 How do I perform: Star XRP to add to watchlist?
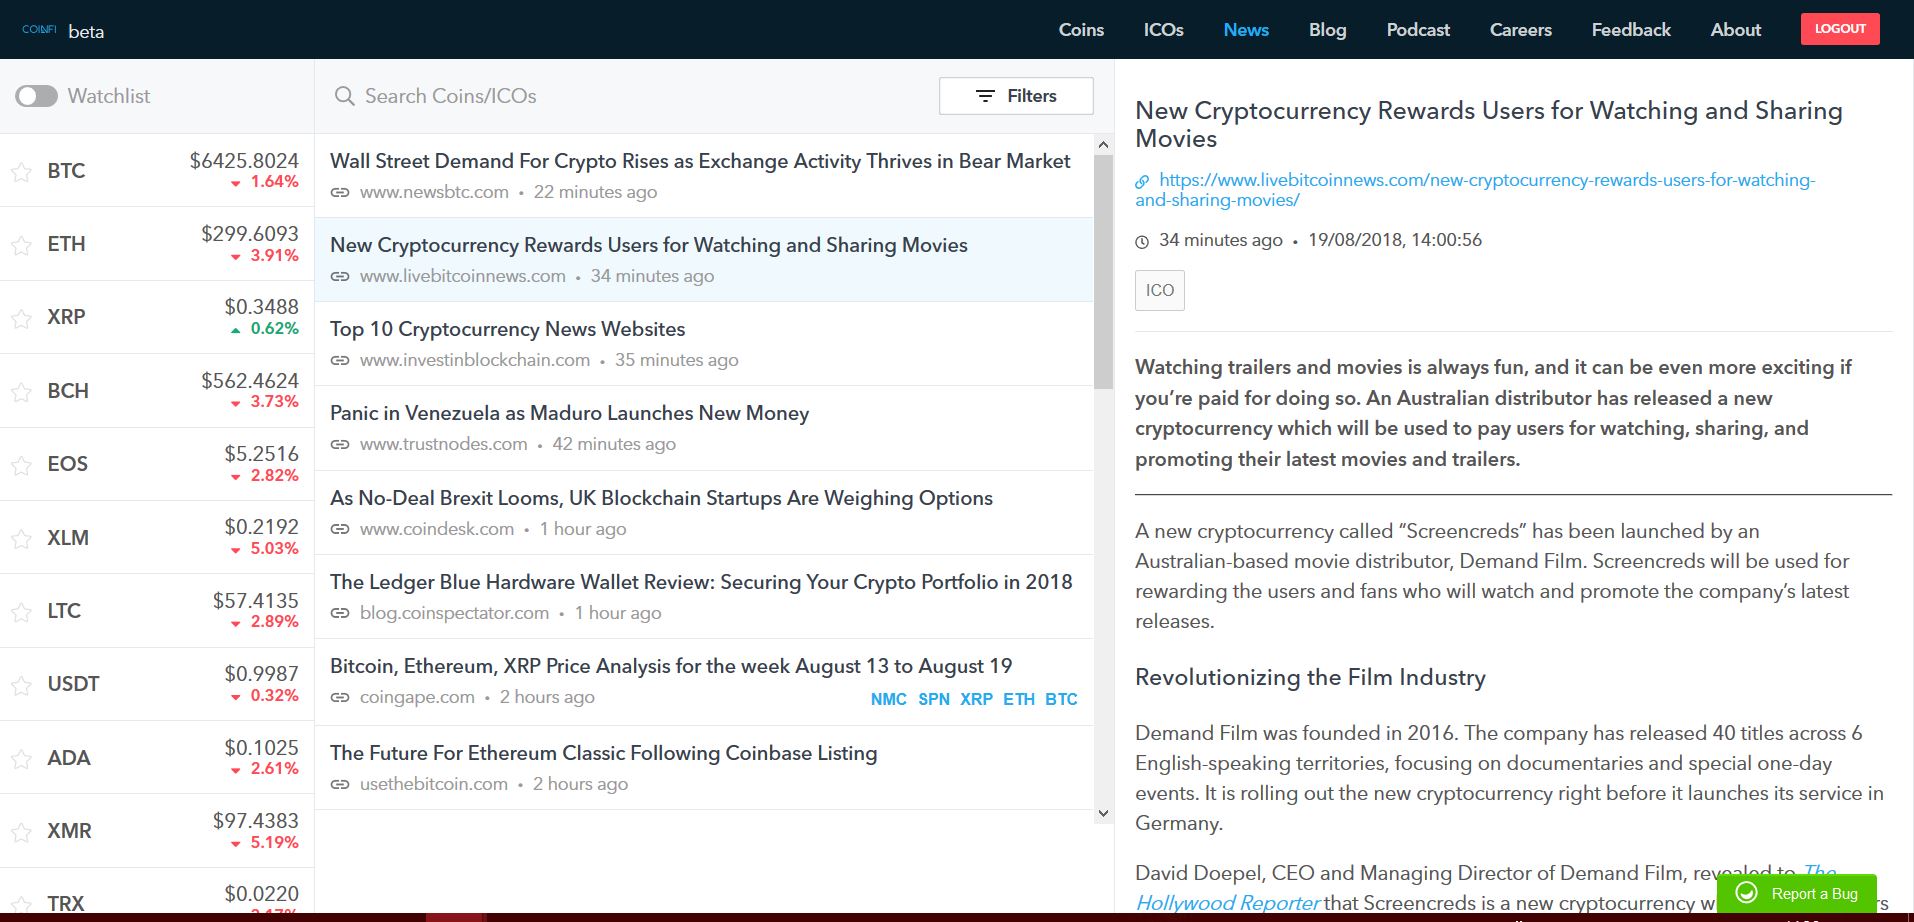21,318
